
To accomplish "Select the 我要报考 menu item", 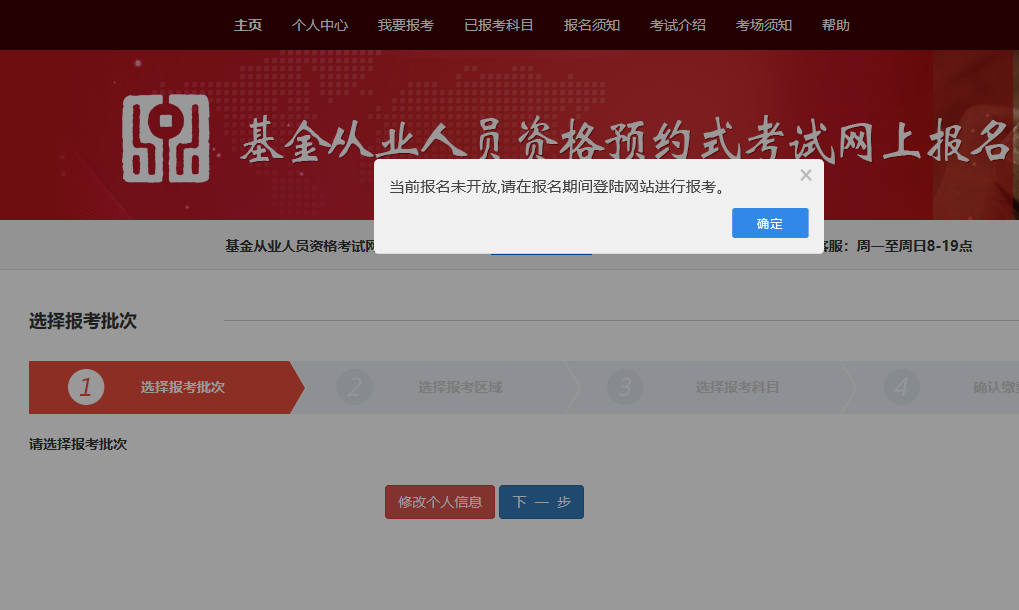I will point(404,25).
